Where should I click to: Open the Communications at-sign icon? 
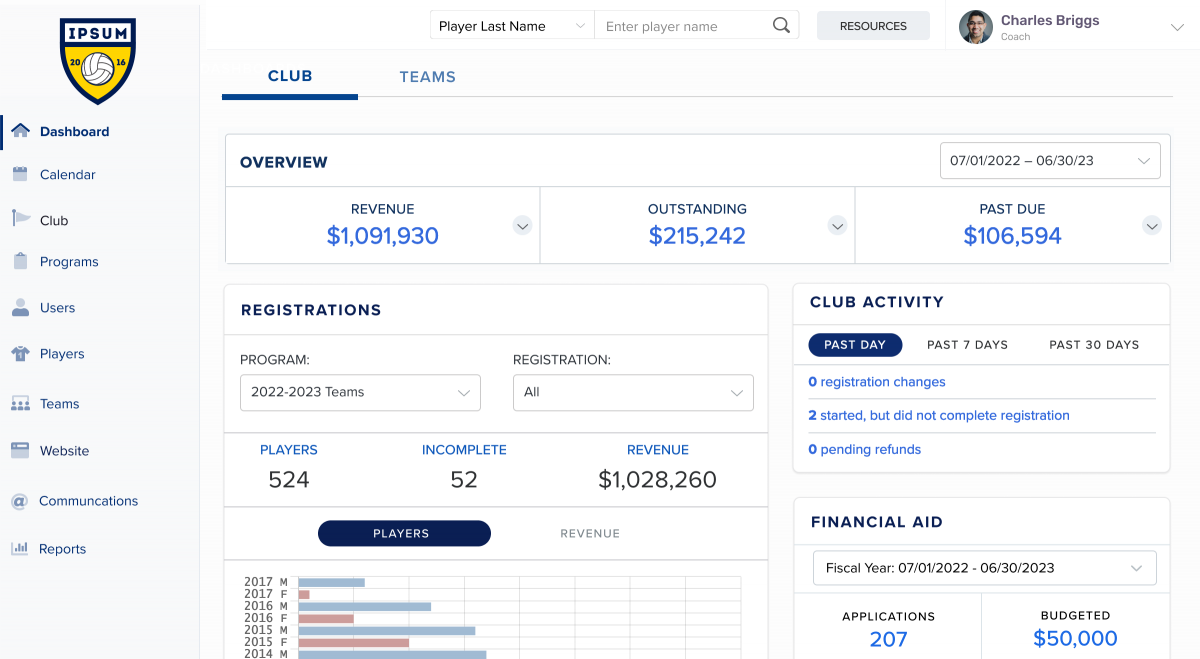coord(19,501)
